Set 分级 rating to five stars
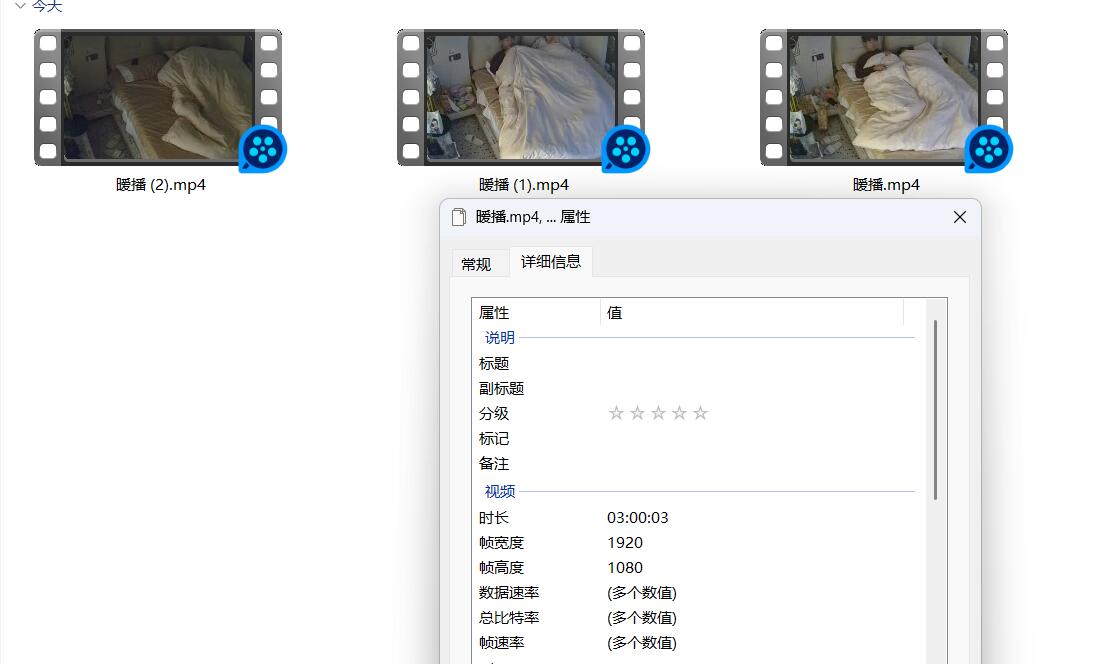 700,413
